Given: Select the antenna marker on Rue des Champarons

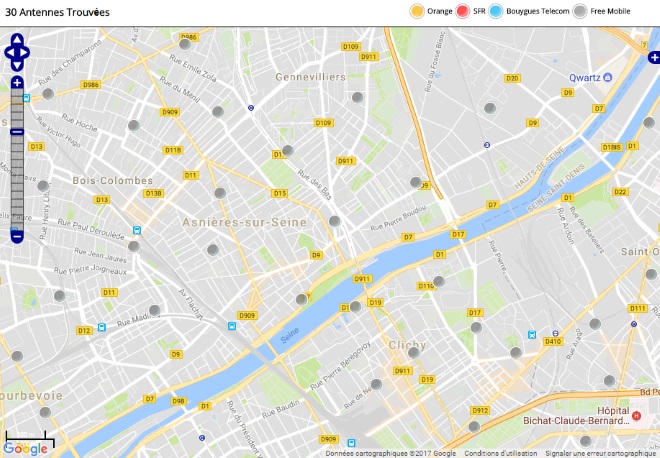Looking at the screenshot, I should [x=48, y=94].
